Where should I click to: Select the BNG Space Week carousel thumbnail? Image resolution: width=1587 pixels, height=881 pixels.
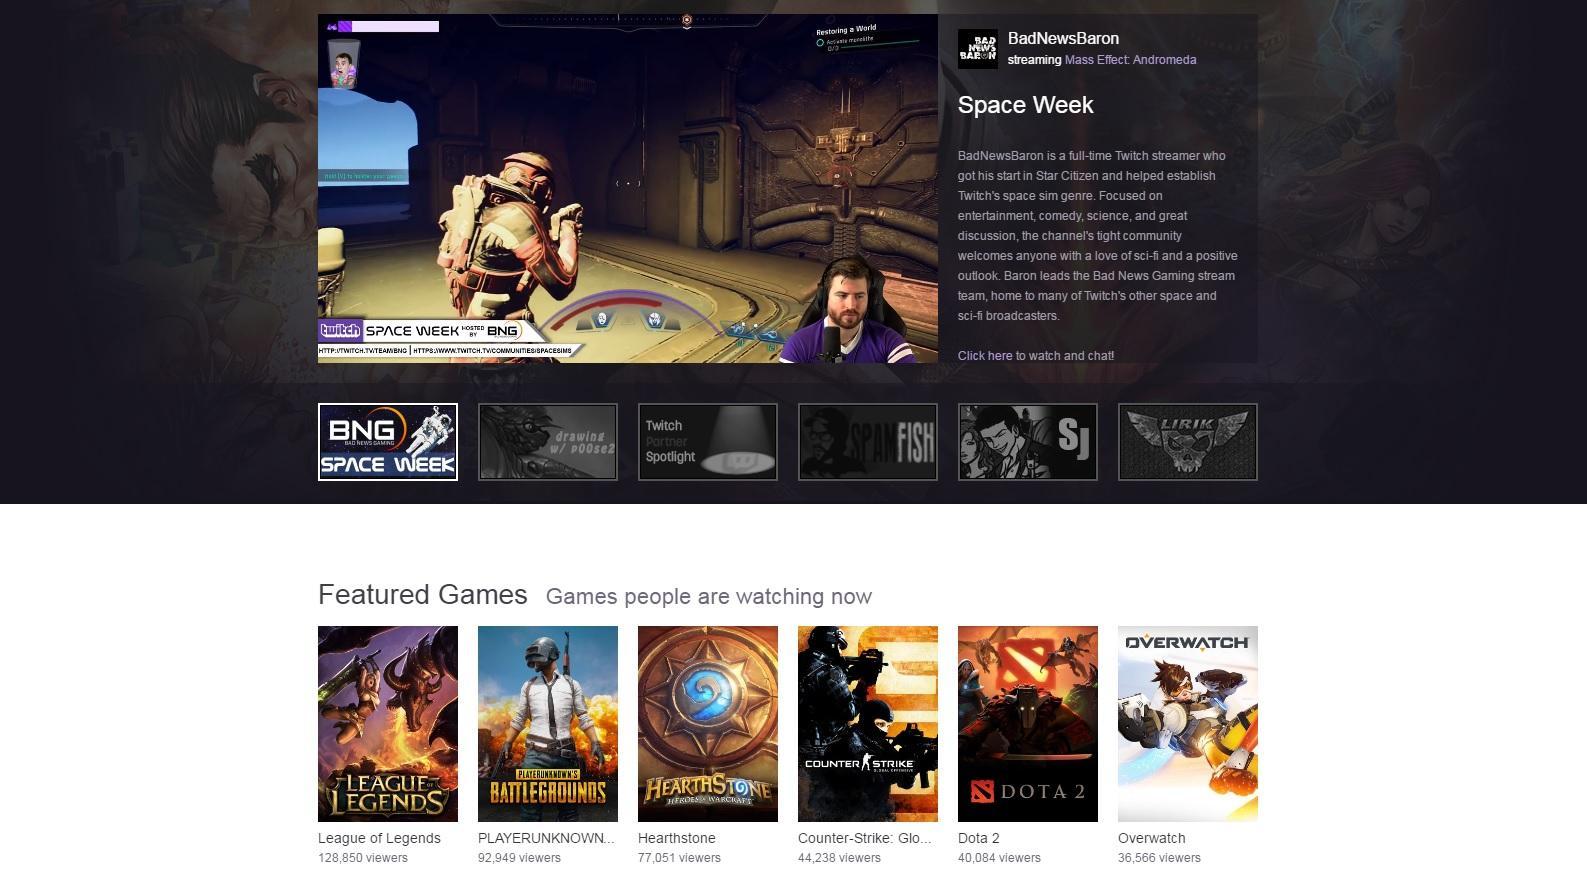tap(388, 442)
